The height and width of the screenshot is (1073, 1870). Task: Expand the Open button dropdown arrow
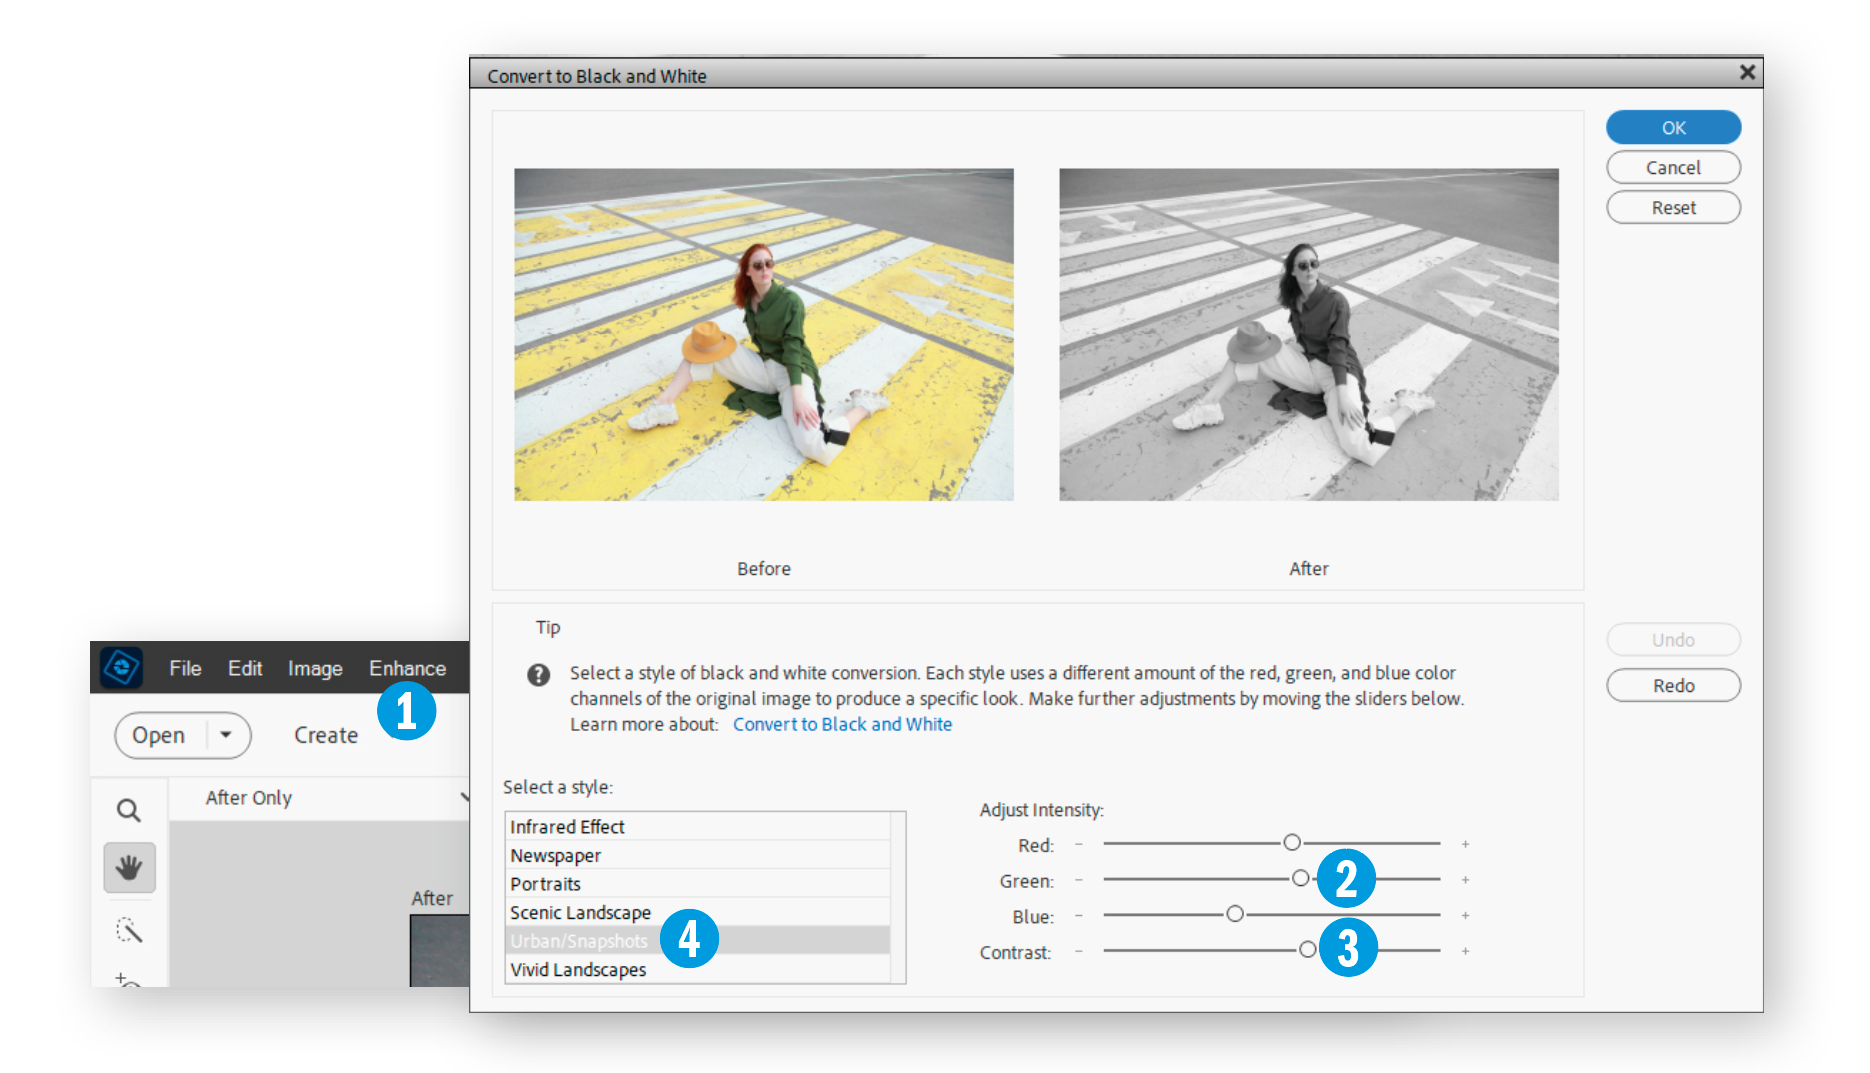point(226,735)
